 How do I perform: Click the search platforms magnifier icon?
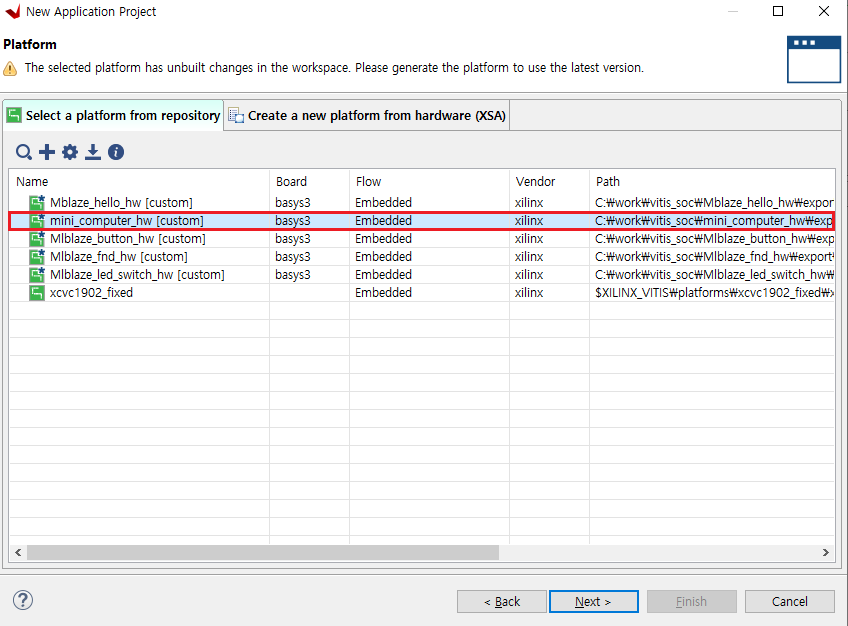[x=24, y=152]
